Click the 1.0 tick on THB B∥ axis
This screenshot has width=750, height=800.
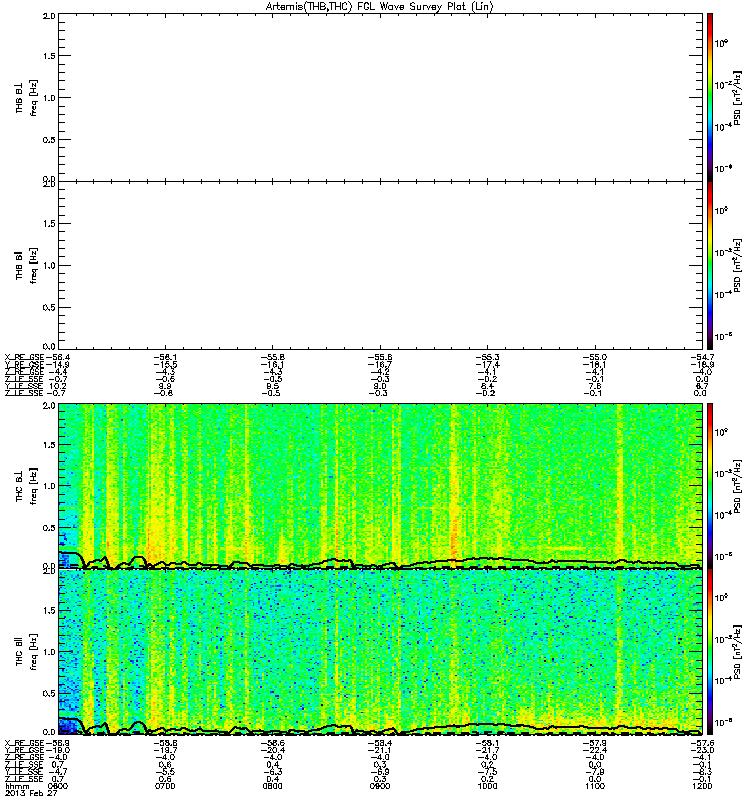coord(49,265)
